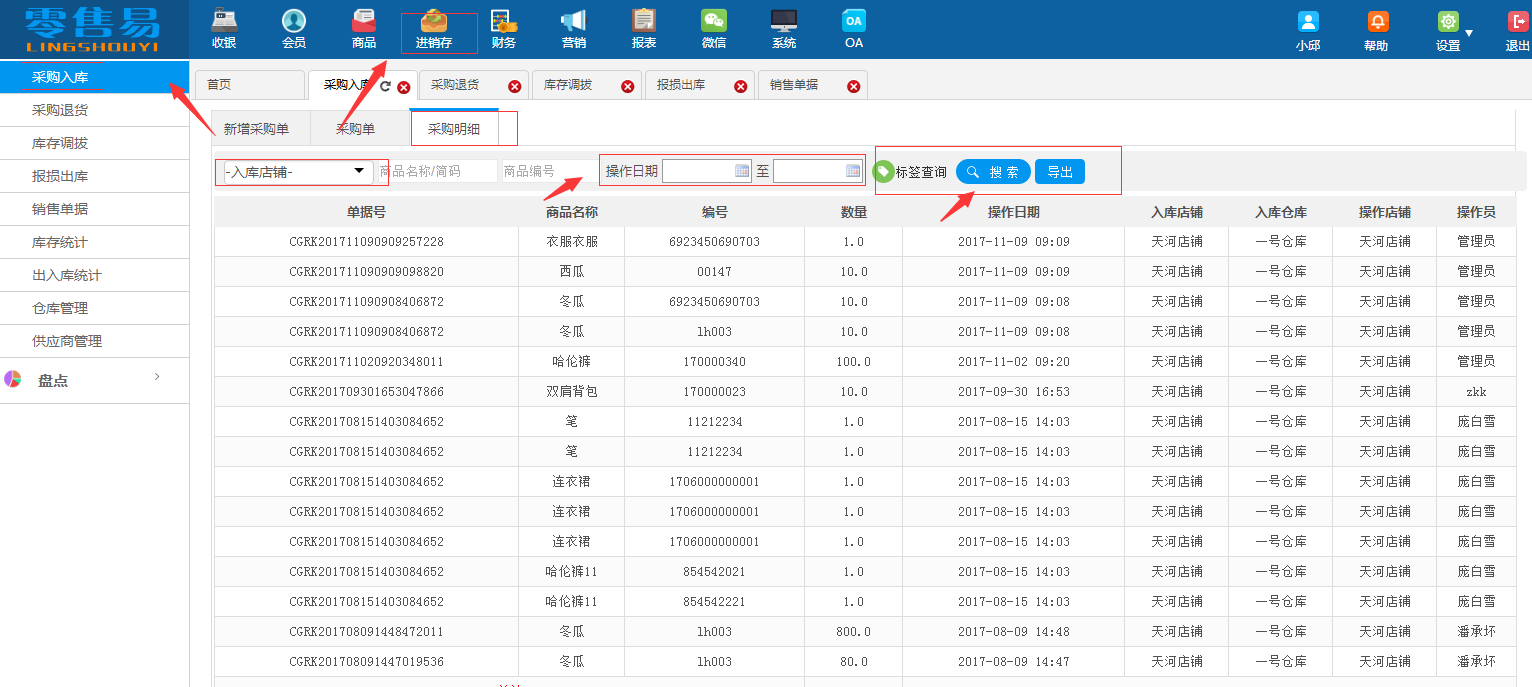Open the calendar picker for start 操作日期
Viewport: 1532px width, 687px height.
[740, 170]
